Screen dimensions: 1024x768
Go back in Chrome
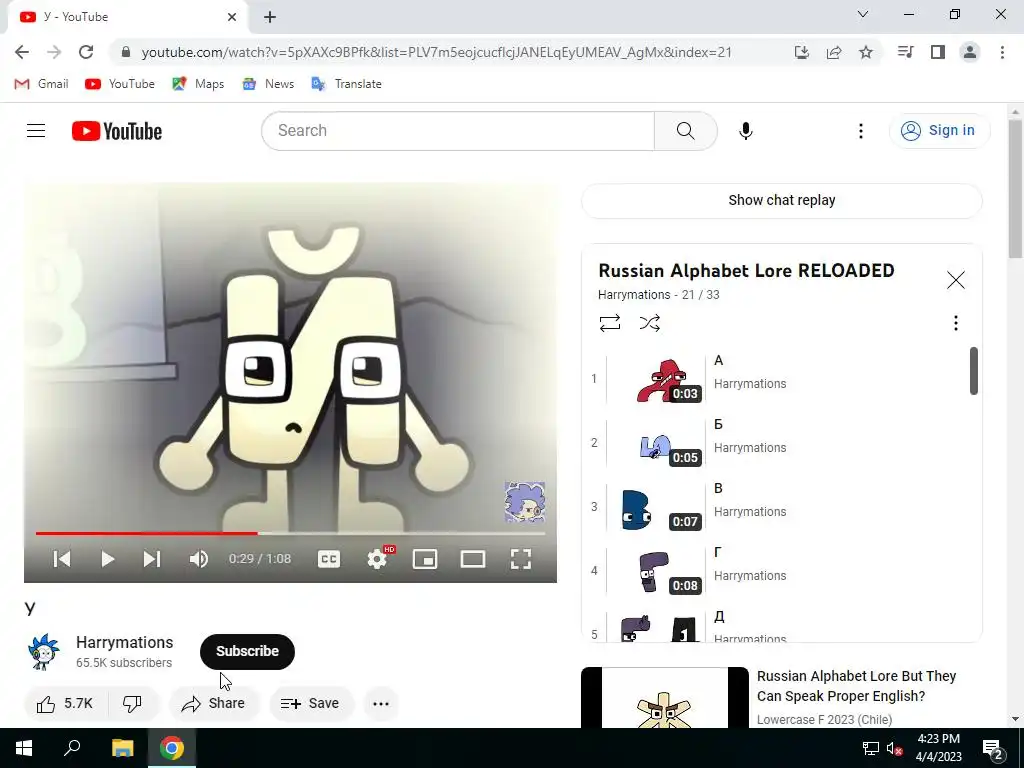(22, 52)
